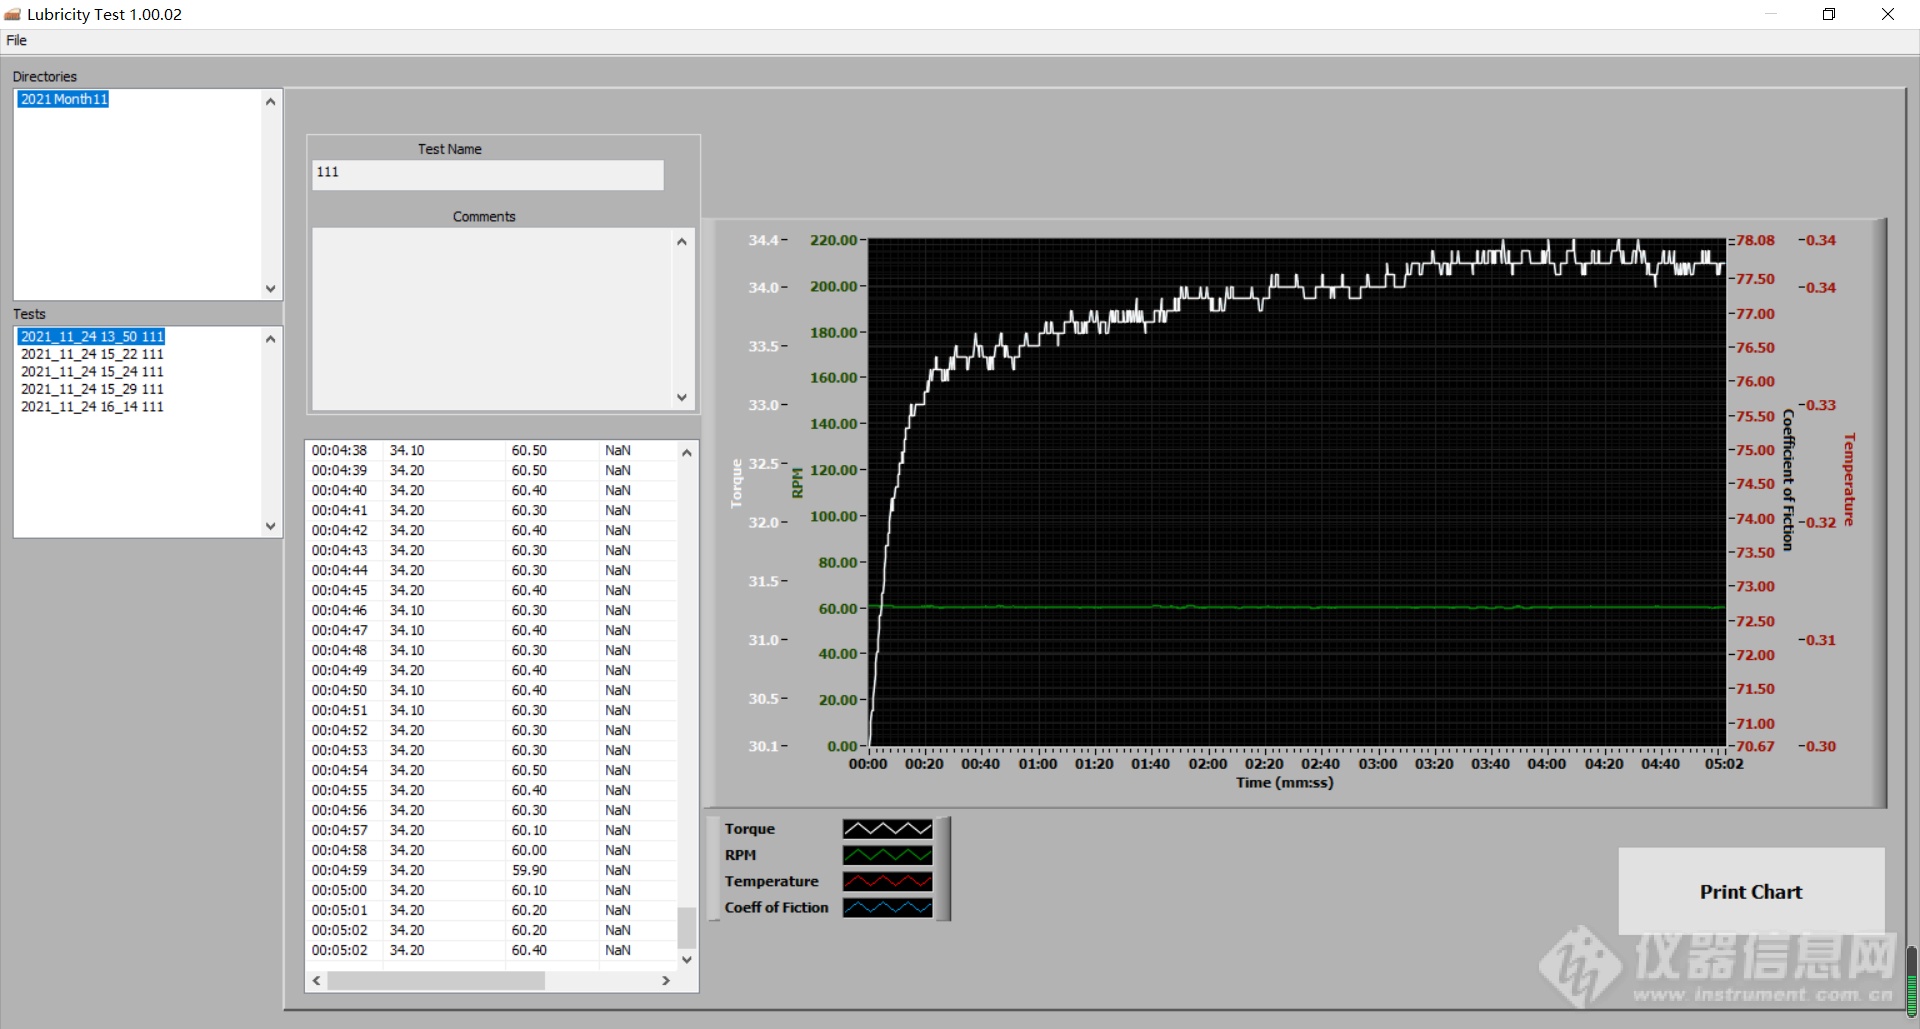Click the data table vertical scrollbar thumb
This screenshot has height=1029, width=1920.
tap(686, 927)
